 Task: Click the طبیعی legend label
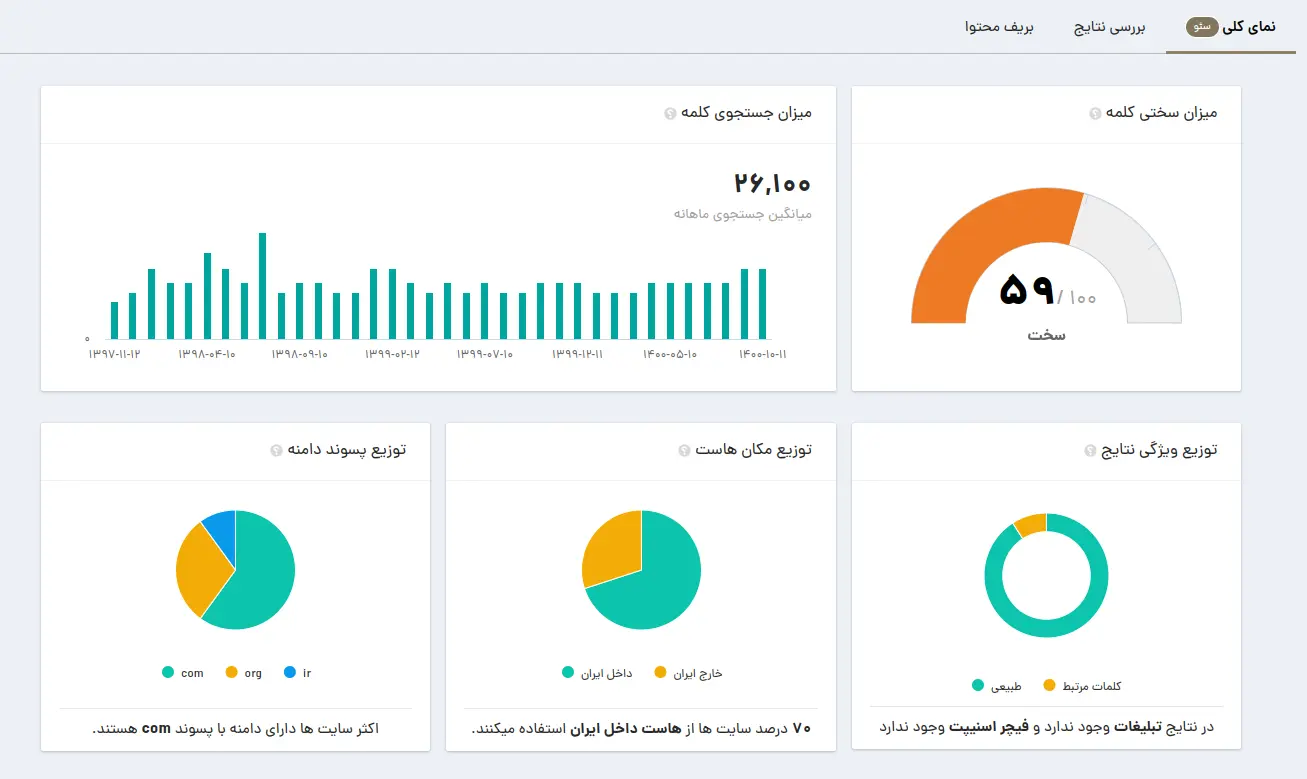click(1006, 686)
